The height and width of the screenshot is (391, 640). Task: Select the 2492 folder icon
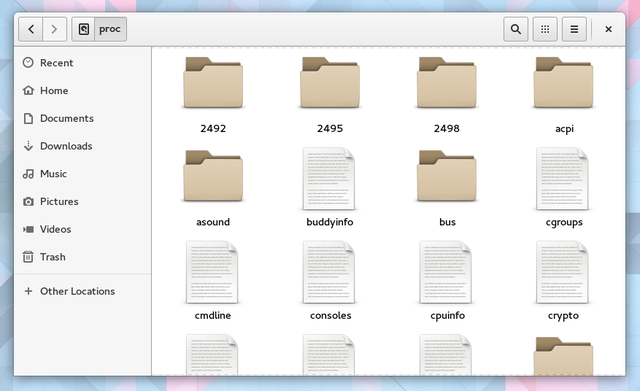point(213,83)
